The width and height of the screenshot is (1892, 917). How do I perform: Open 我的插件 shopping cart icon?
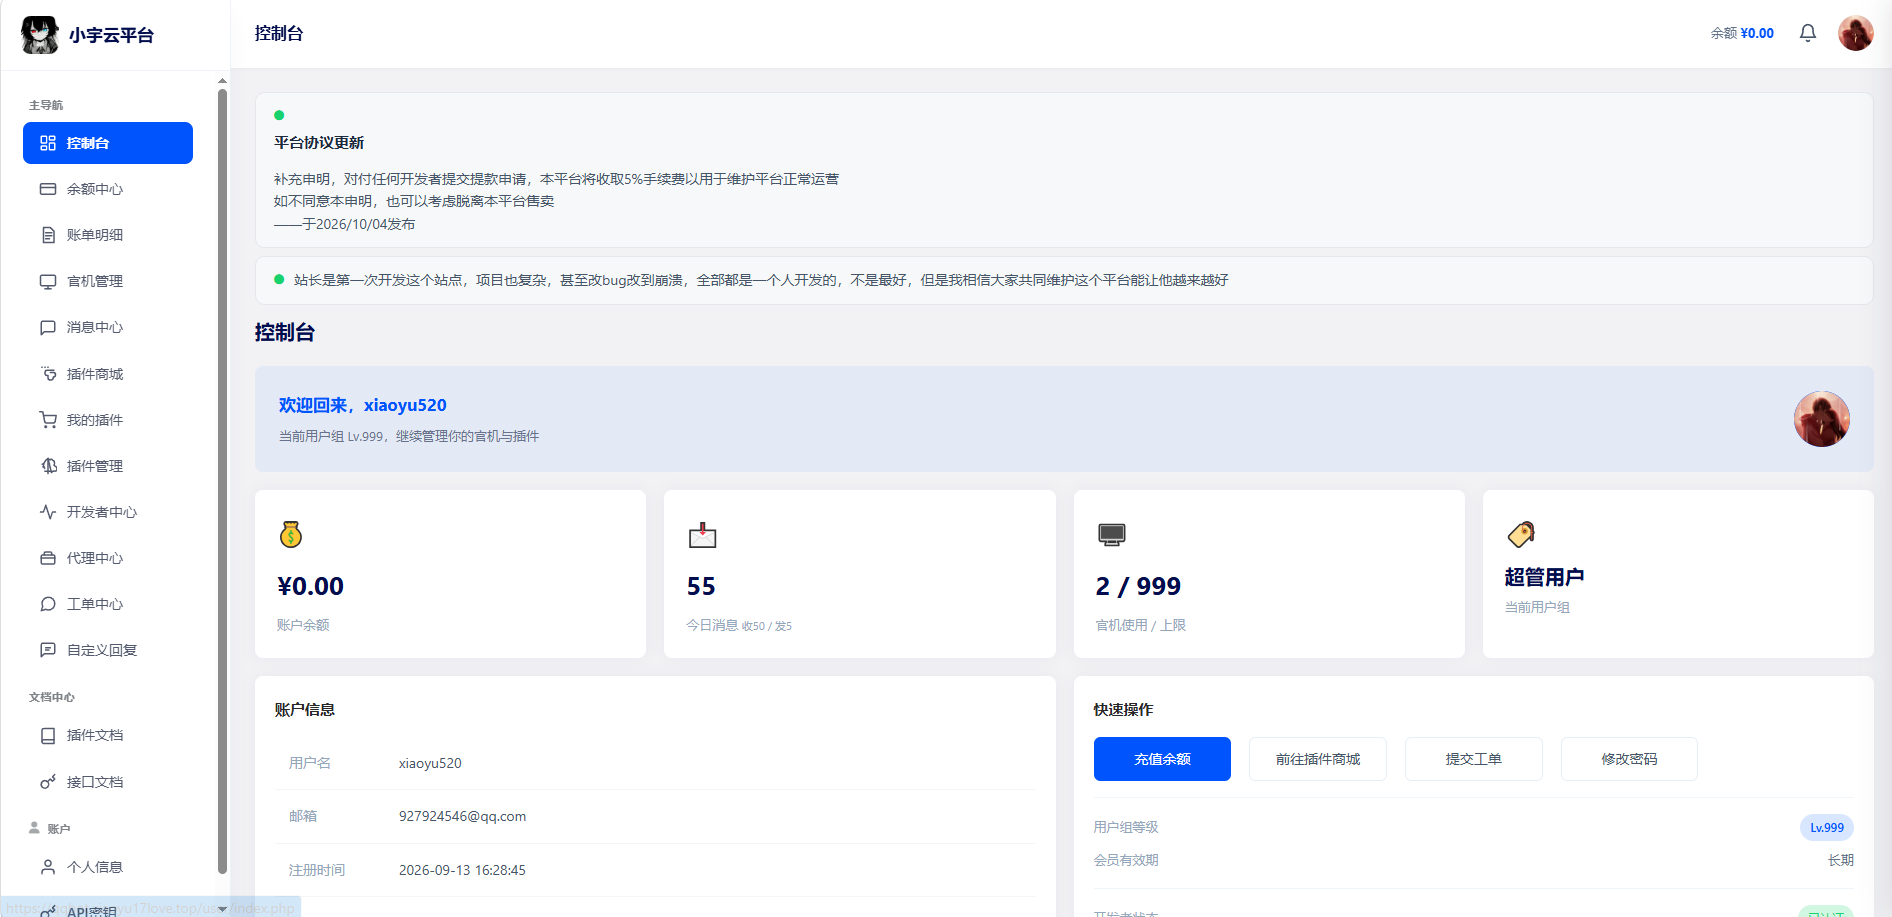point(48,420)
